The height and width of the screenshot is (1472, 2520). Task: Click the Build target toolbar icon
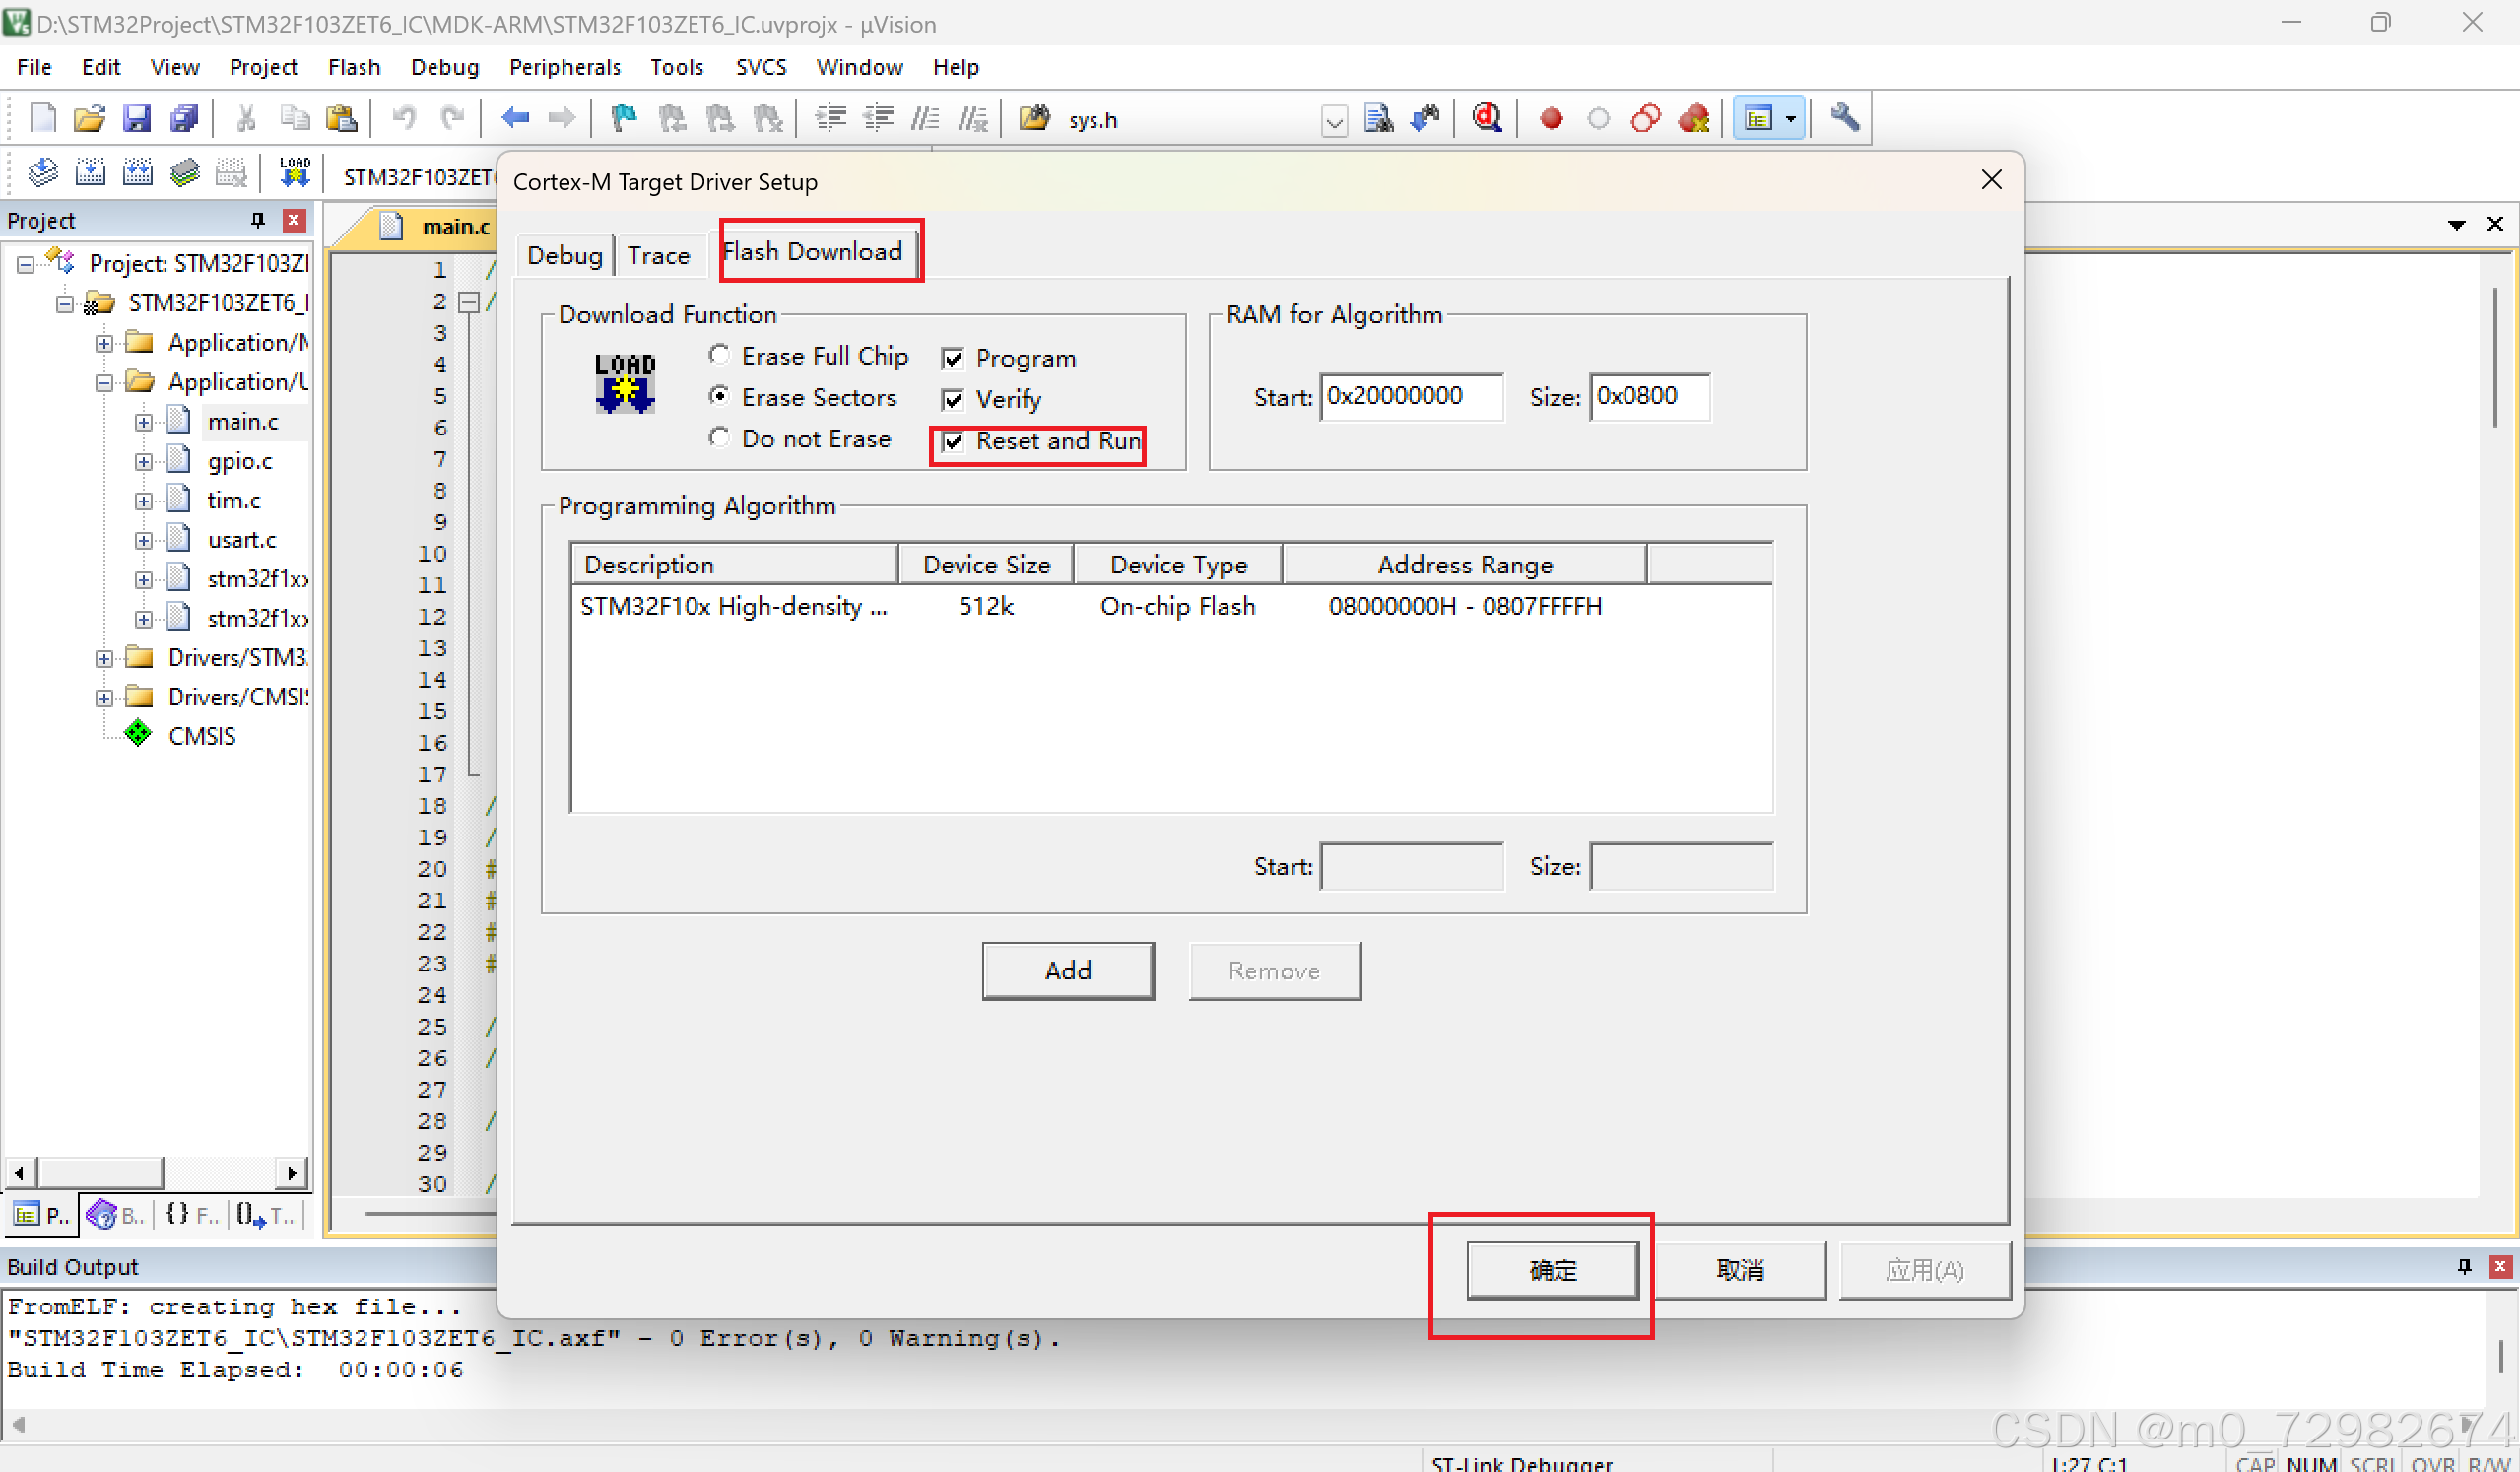click(90, 173)
